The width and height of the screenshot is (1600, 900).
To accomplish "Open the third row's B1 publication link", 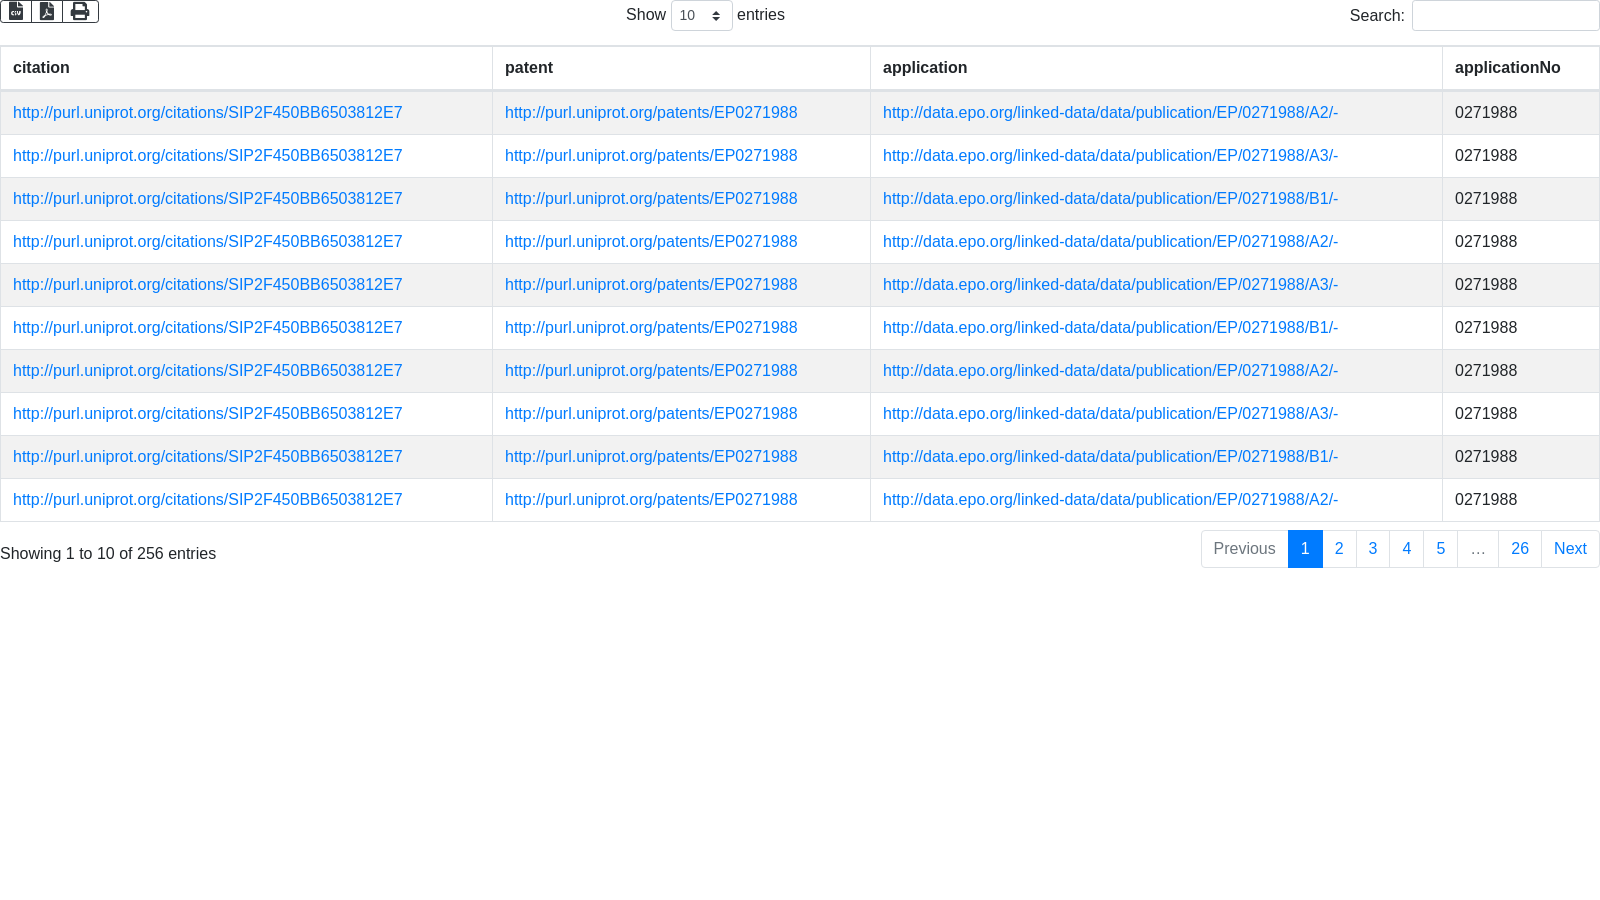I will pos(1110,199).
